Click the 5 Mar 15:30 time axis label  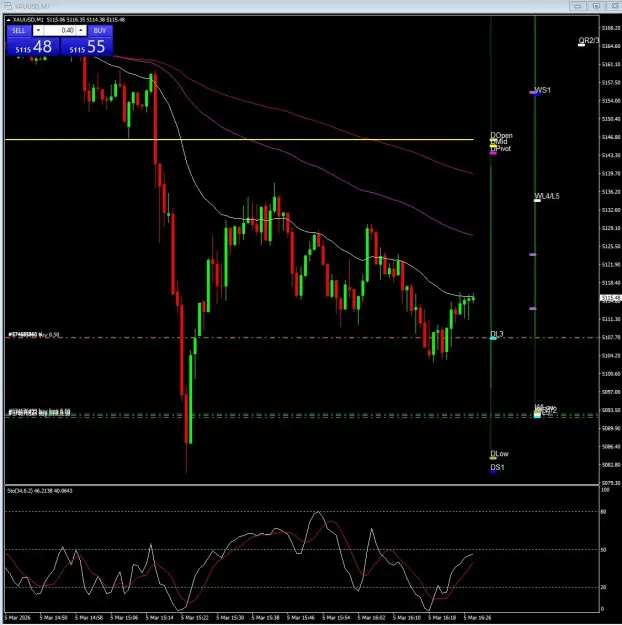point(230,618)
